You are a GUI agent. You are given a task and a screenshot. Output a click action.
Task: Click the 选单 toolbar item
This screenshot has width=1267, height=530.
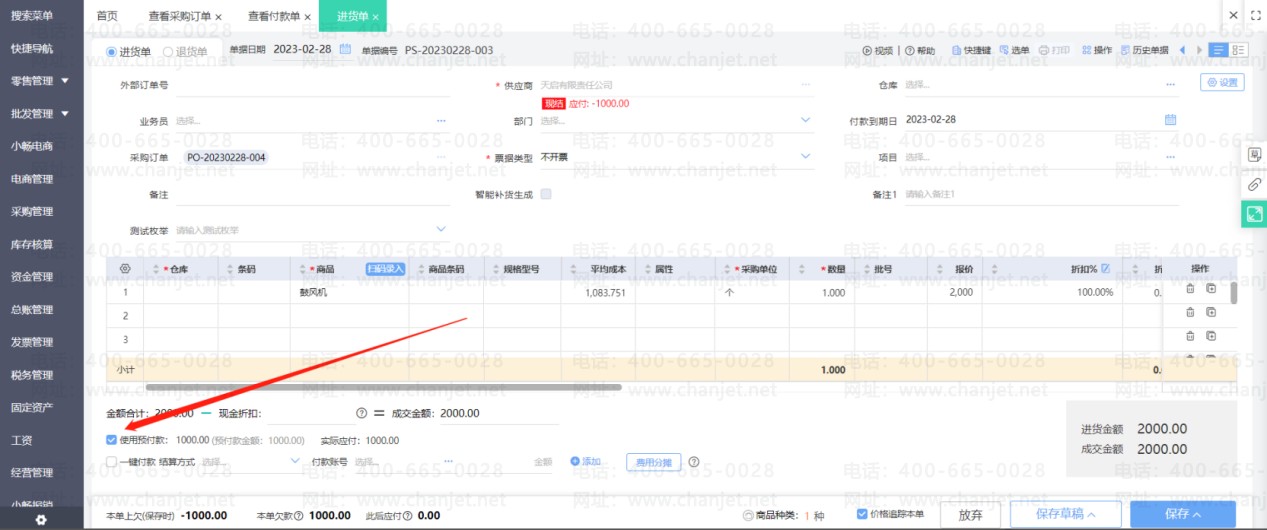coord(1013,50)
